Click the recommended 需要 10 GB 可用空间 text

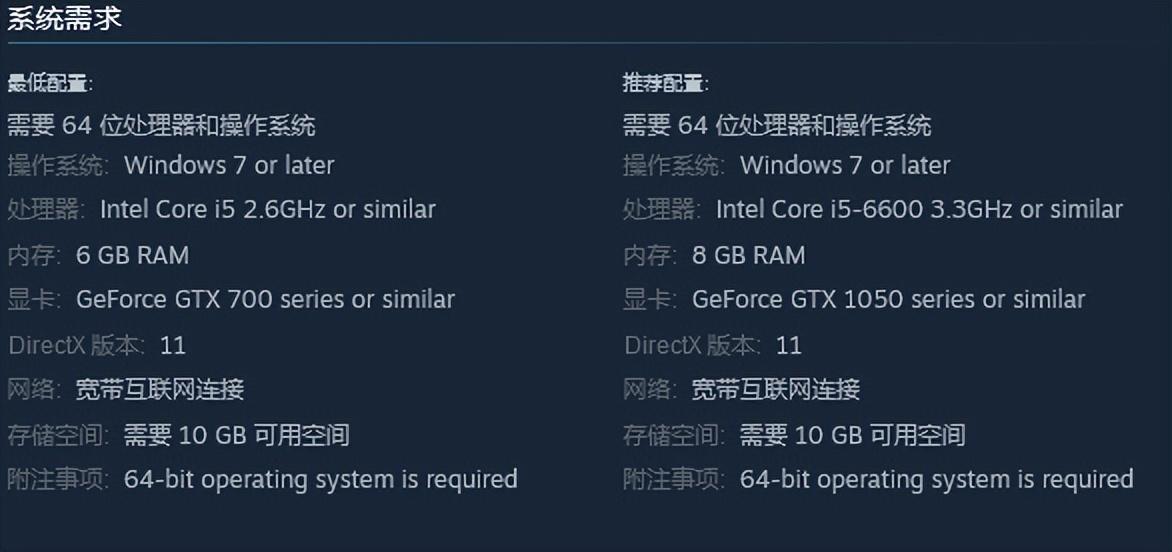(852, 435)
